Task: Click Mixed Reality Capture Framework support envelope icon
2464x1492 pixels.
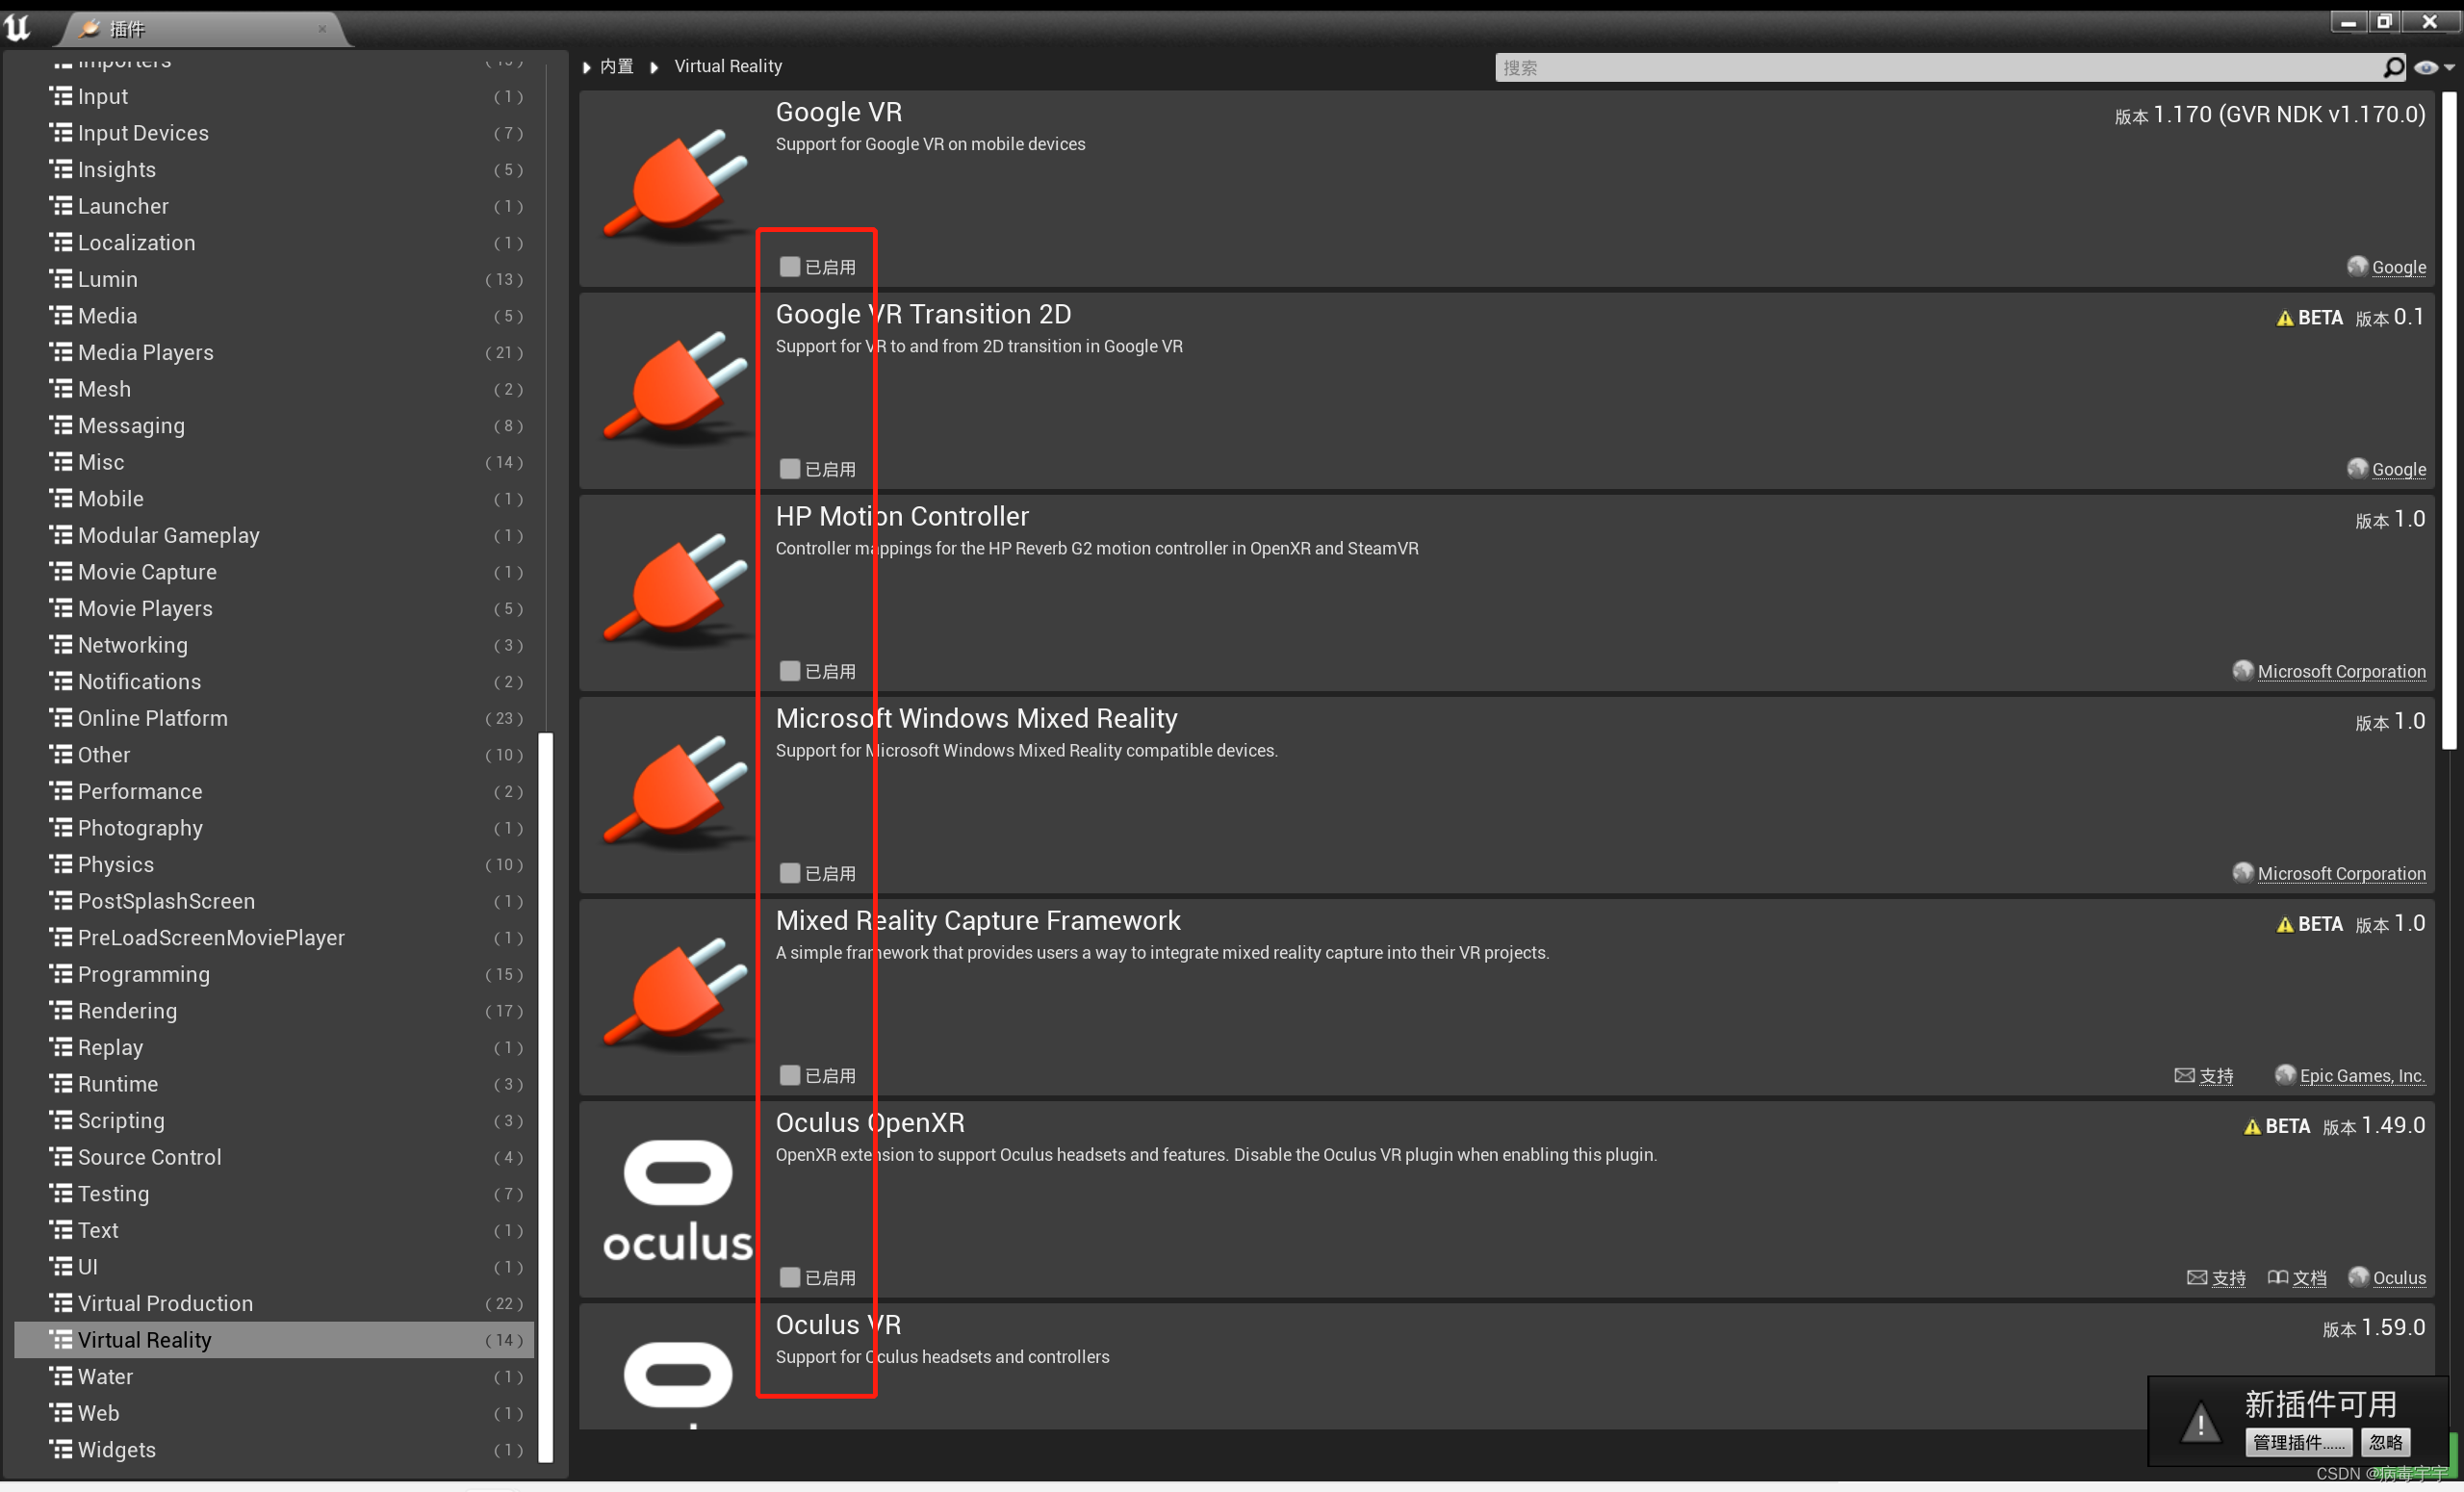Action: click(x=2184, y=1075)
